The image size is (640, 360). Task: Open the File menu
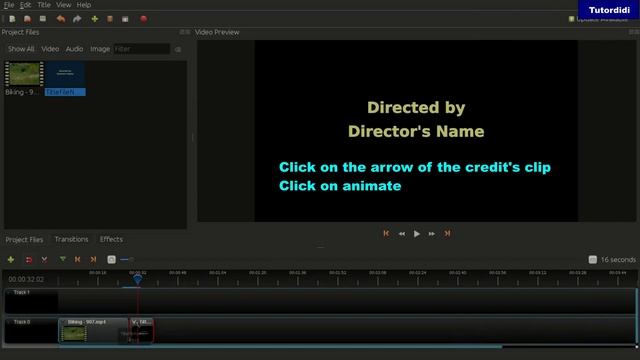9,5
